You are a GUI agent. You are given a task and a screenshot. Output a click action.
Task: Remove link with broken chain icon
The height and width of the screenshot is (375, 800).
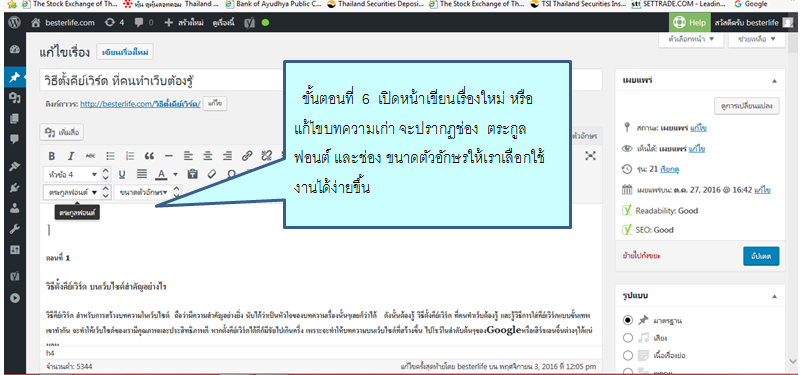(266, 156)
